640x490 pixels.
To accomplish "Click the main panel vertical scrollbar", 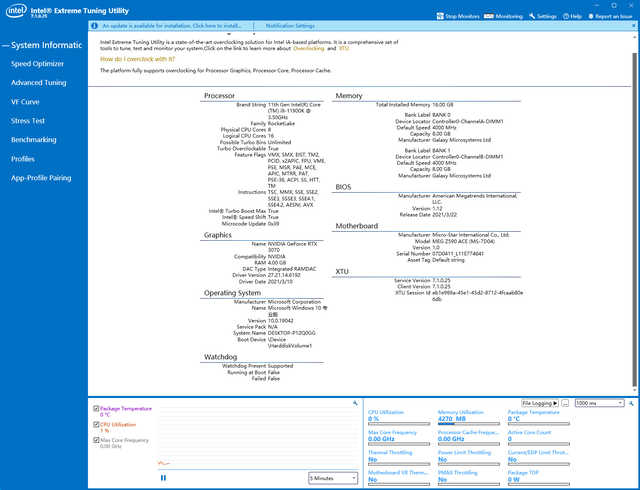I will coord(634,220).
